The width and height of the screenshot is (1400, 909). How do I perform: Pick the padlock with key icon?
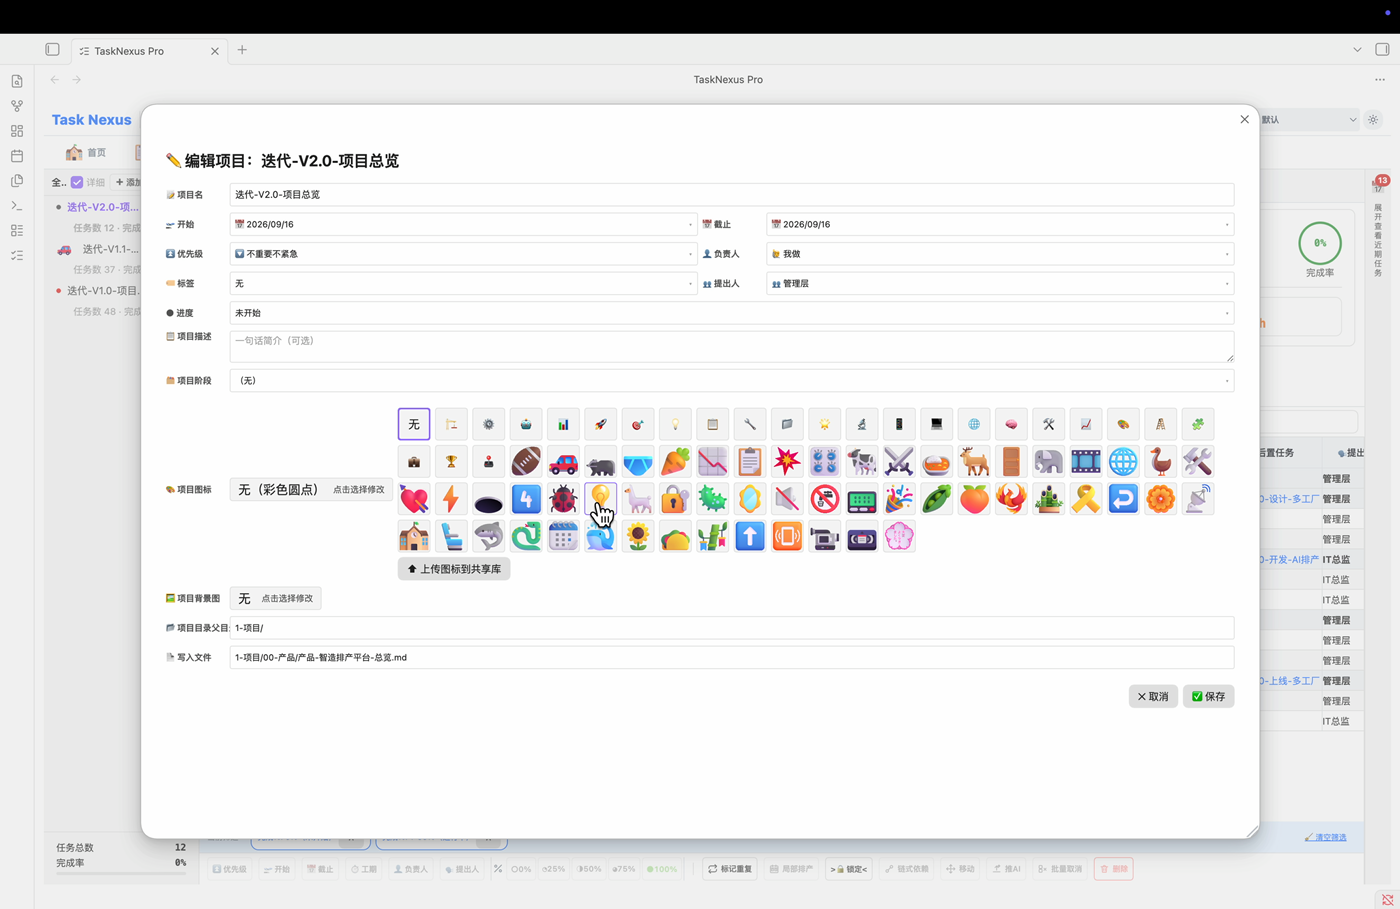pyautogui.click(x=675, y=499)
